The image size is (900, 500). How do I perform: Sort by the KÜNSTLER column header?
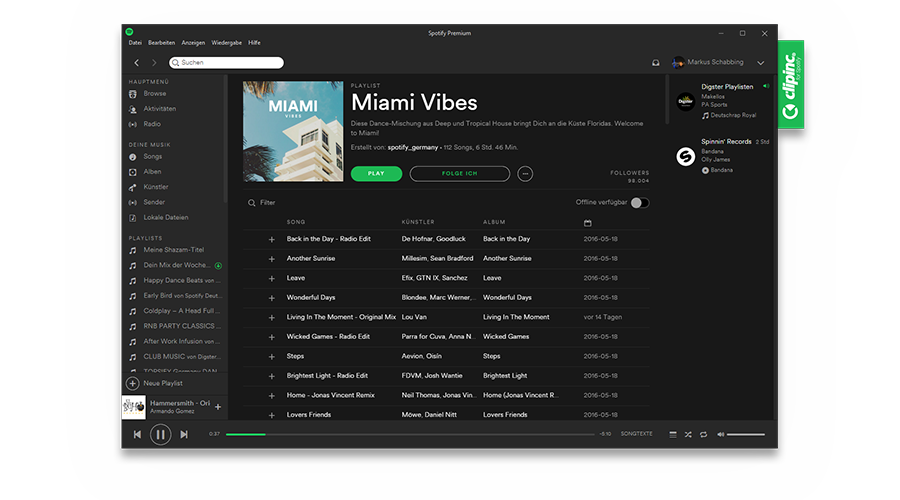418,222
